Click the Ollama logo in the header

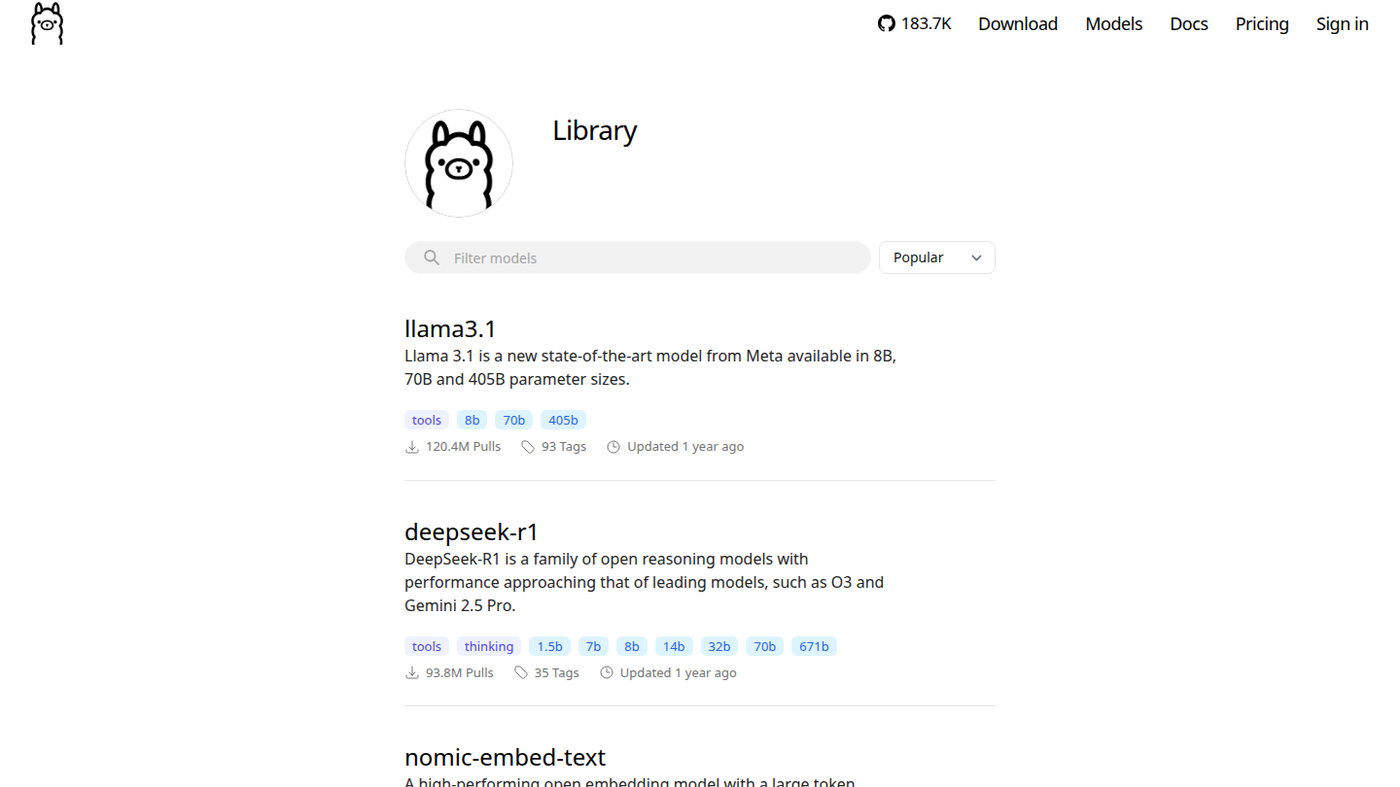coord(47,24)
